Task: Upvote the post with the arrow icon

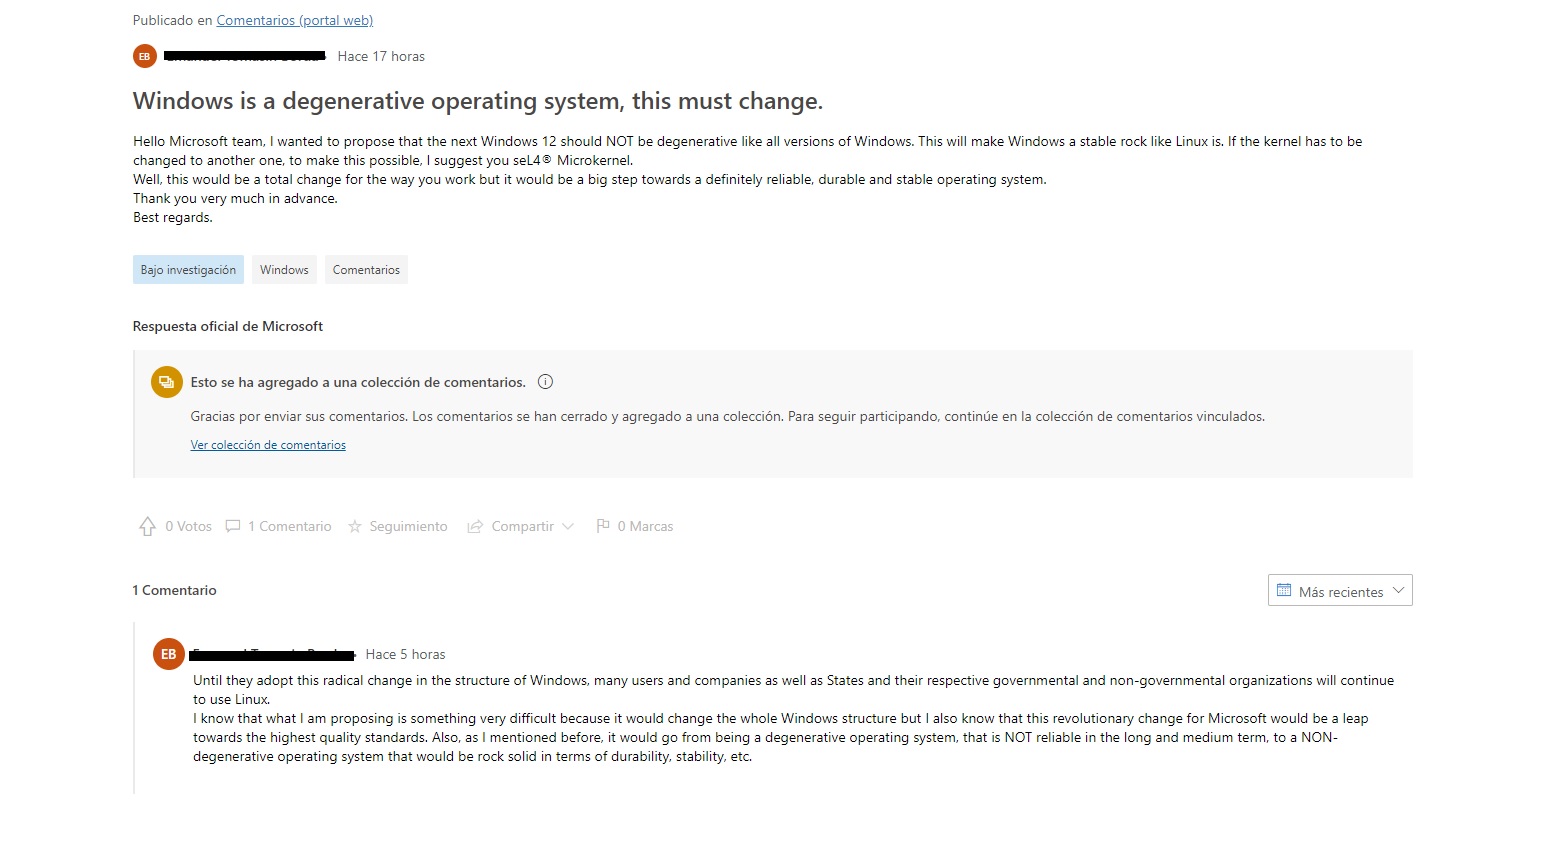Action: [148, 526]
